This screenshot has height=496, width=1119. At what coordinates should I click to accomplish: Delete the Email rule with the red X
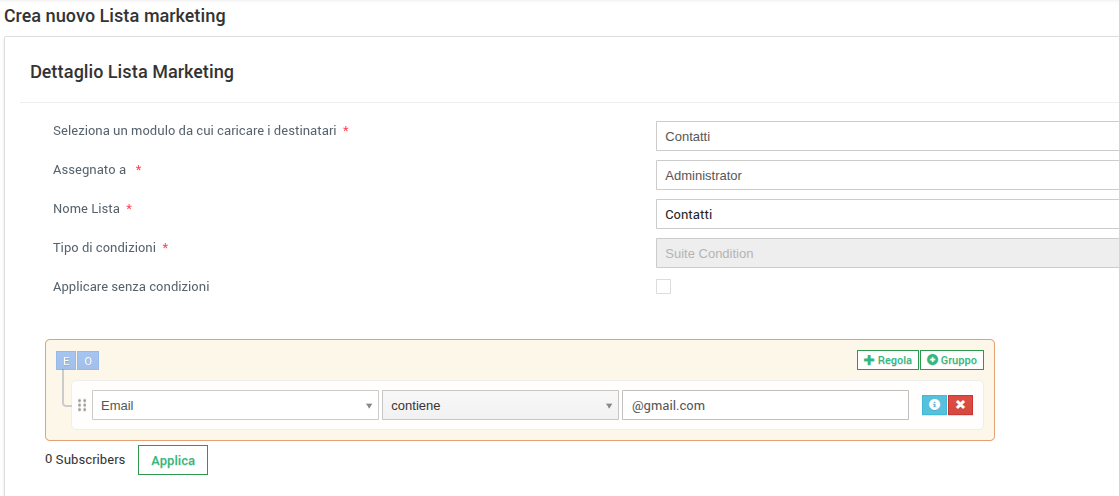[x=960, y=405]
